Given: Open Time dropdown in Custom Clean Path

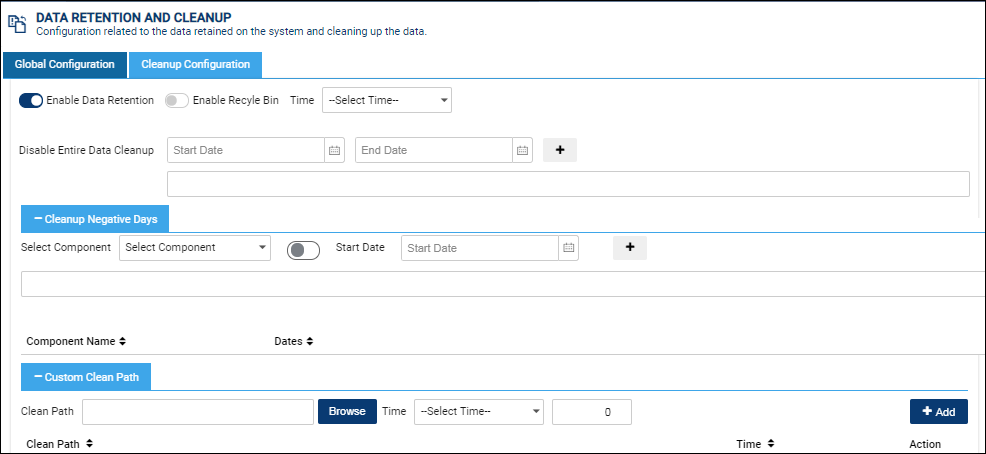Looking at the screenshot, I should click(479, 412).
